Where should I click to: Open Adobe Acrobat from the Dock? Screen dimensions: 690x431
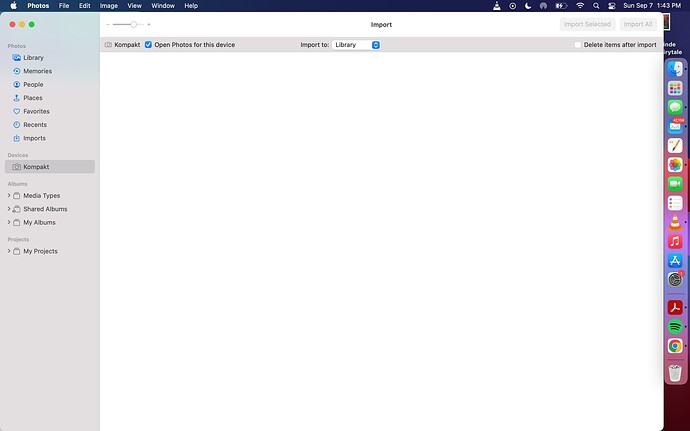(675, 307)
